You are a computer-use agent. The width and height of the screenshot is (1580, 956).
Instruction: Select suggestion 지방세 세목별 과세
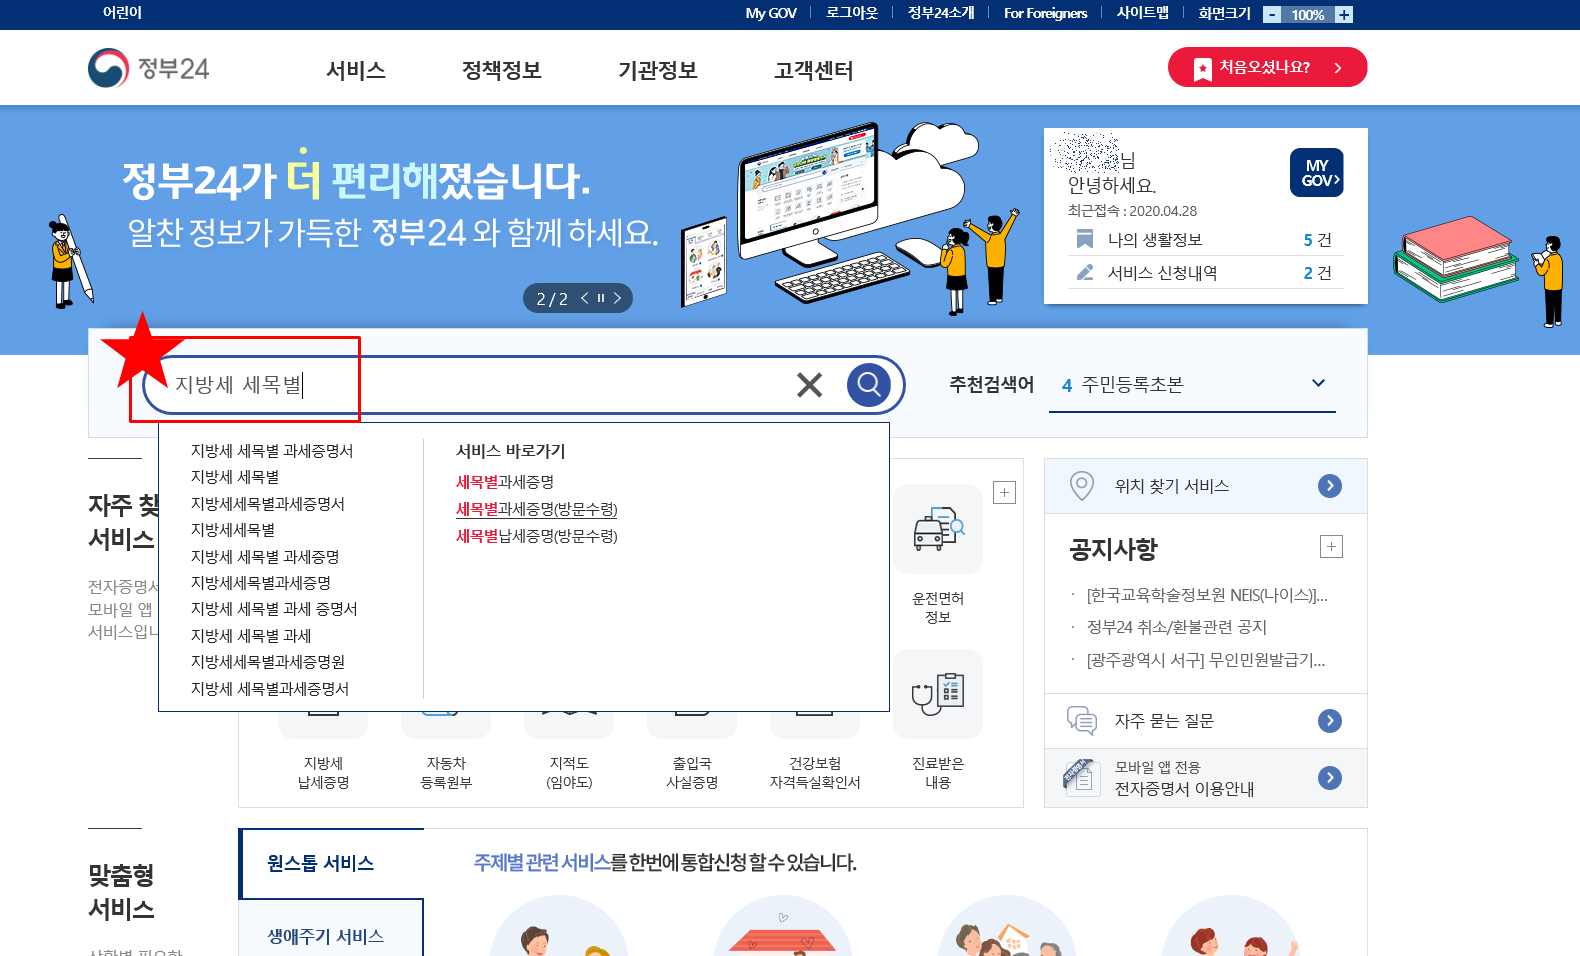click(251, 636)
